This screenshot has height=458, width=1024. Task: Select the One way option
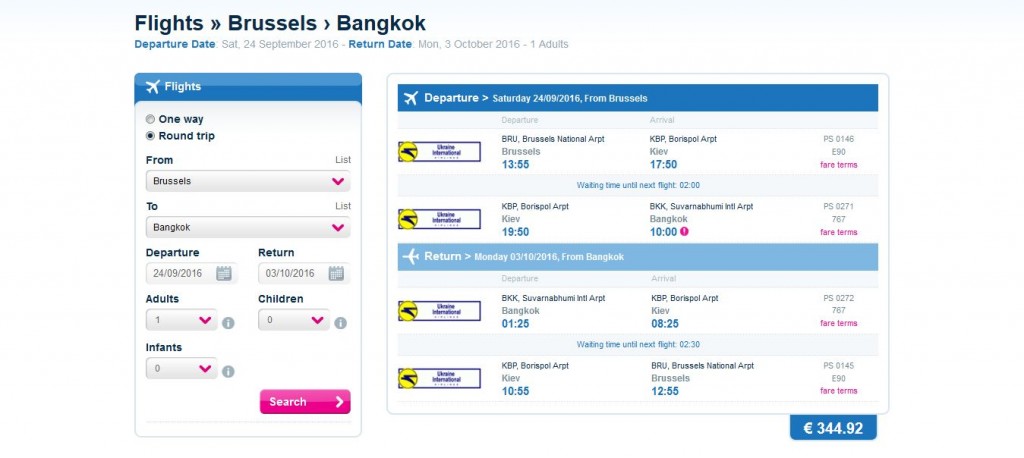click(151, 119)
